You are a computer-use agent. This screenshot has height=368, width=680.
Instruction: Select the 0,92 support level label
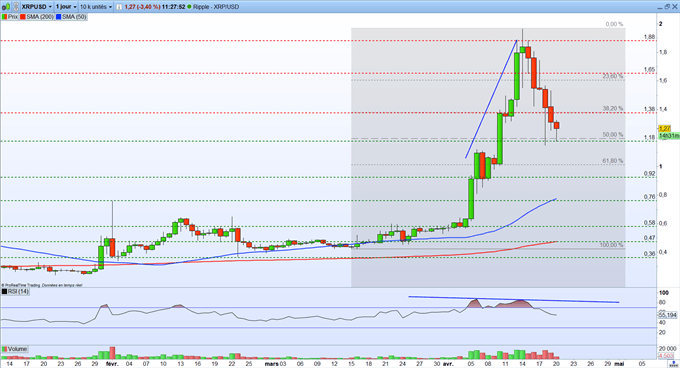pos(649,174)
